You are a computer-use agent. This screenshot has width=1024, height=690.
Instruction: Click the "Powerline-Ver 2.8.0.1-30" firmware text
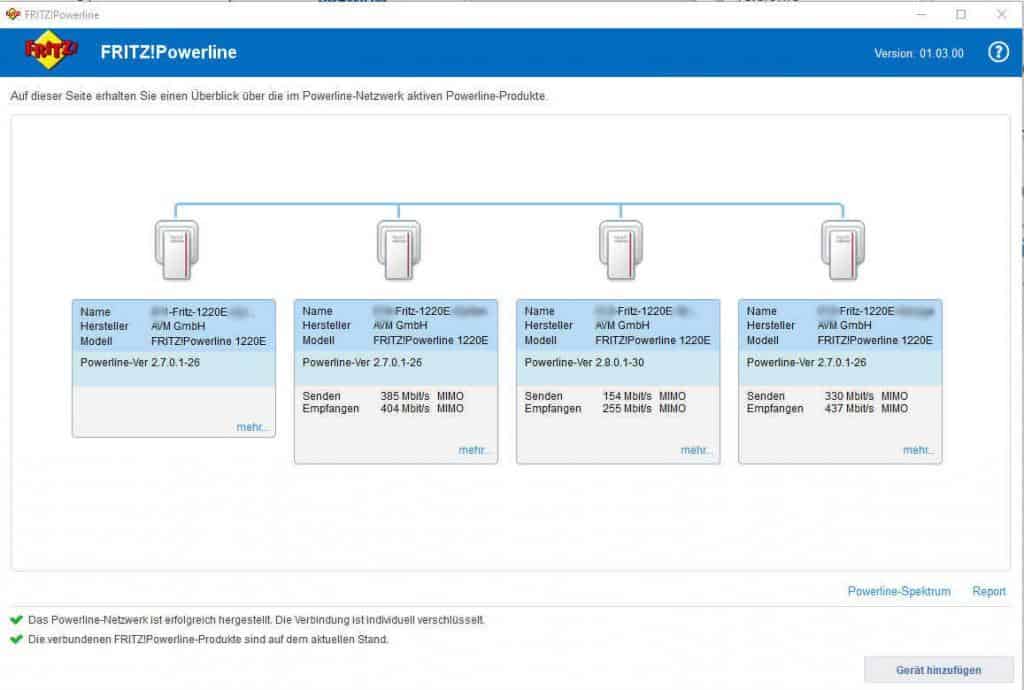coord(584,362)
